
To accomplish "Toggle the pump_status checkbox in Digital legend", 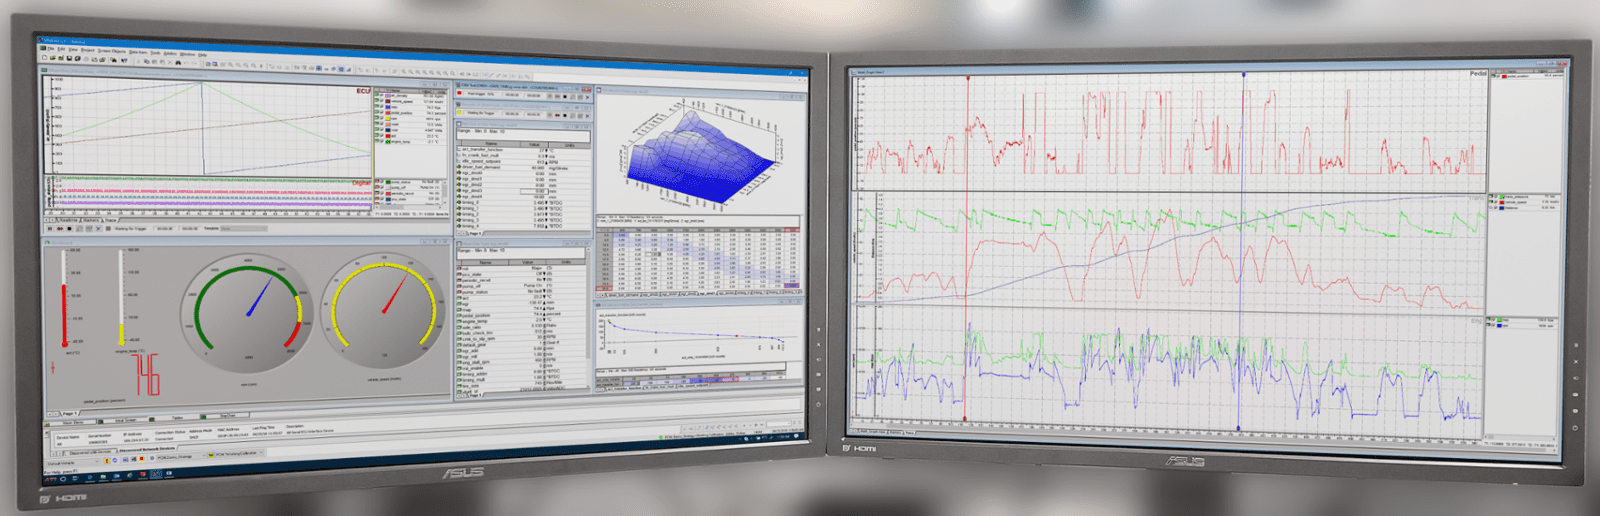I will point(382,182).
